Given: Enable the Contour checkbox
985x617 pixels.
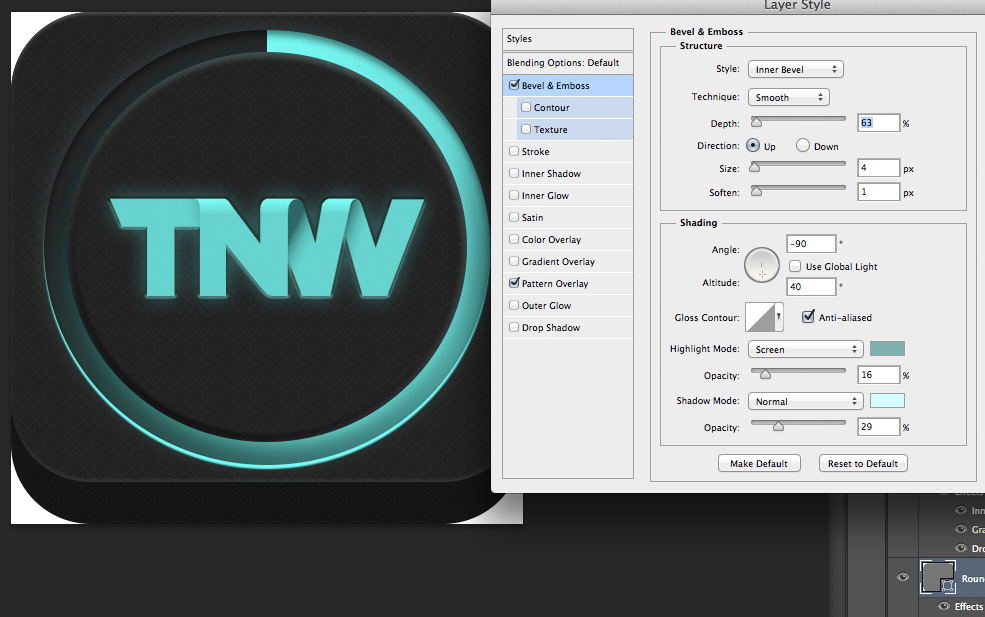Looking at the screenshot, I should click(x=526, y=107).
